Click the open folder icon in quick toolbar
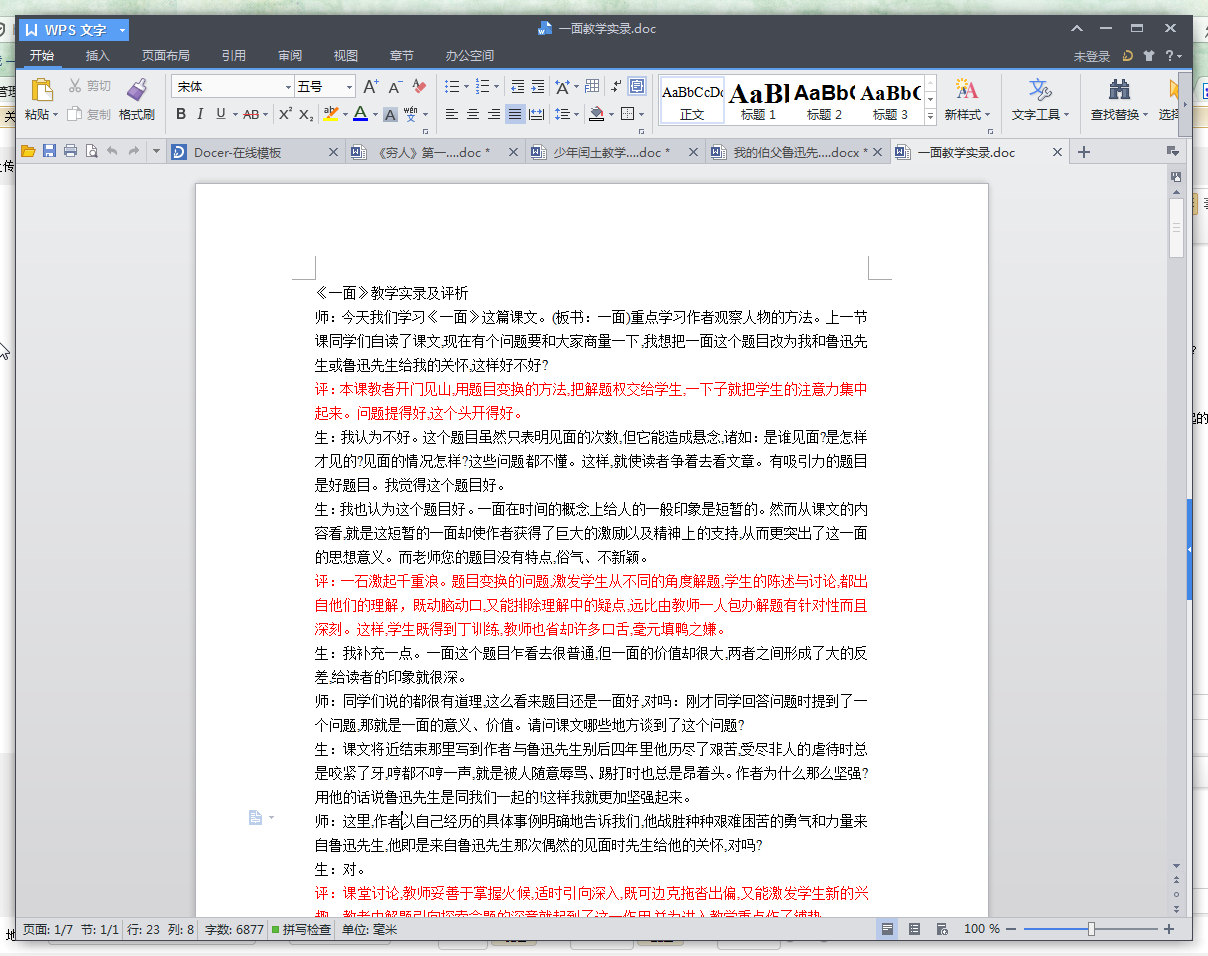 tap(28, 152)
